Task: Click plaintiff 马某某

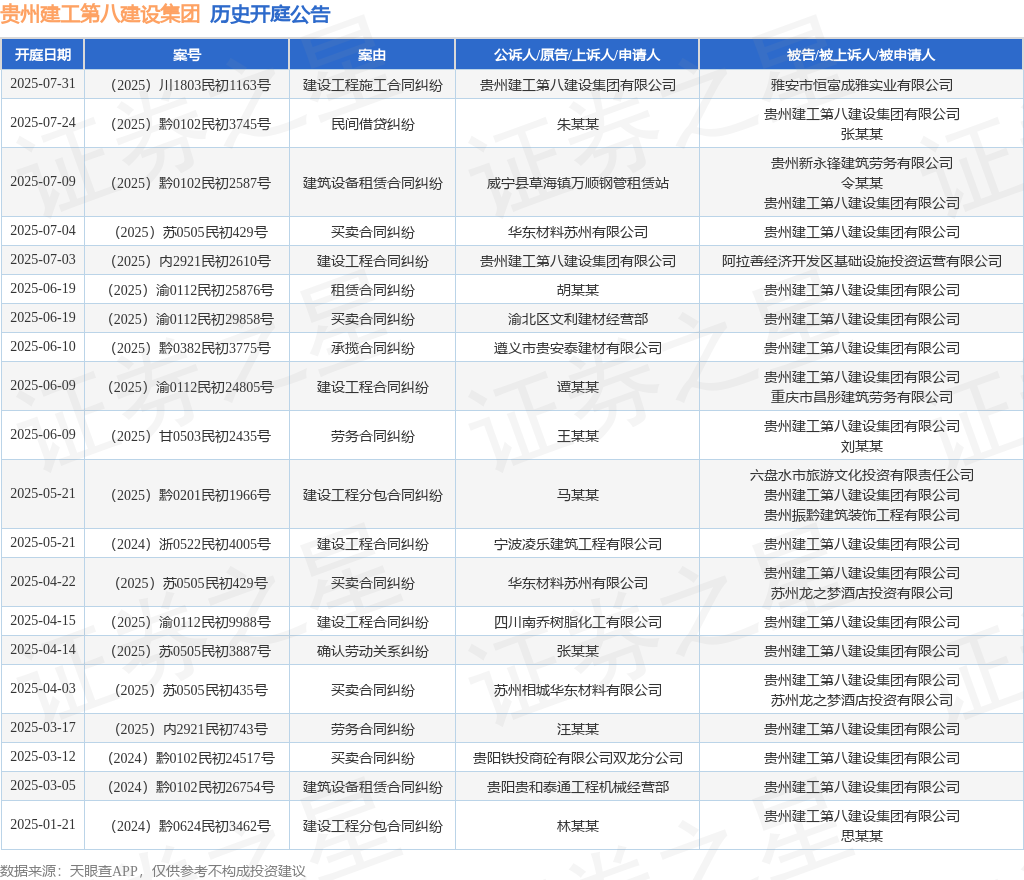Action: [x=577, y=495]
